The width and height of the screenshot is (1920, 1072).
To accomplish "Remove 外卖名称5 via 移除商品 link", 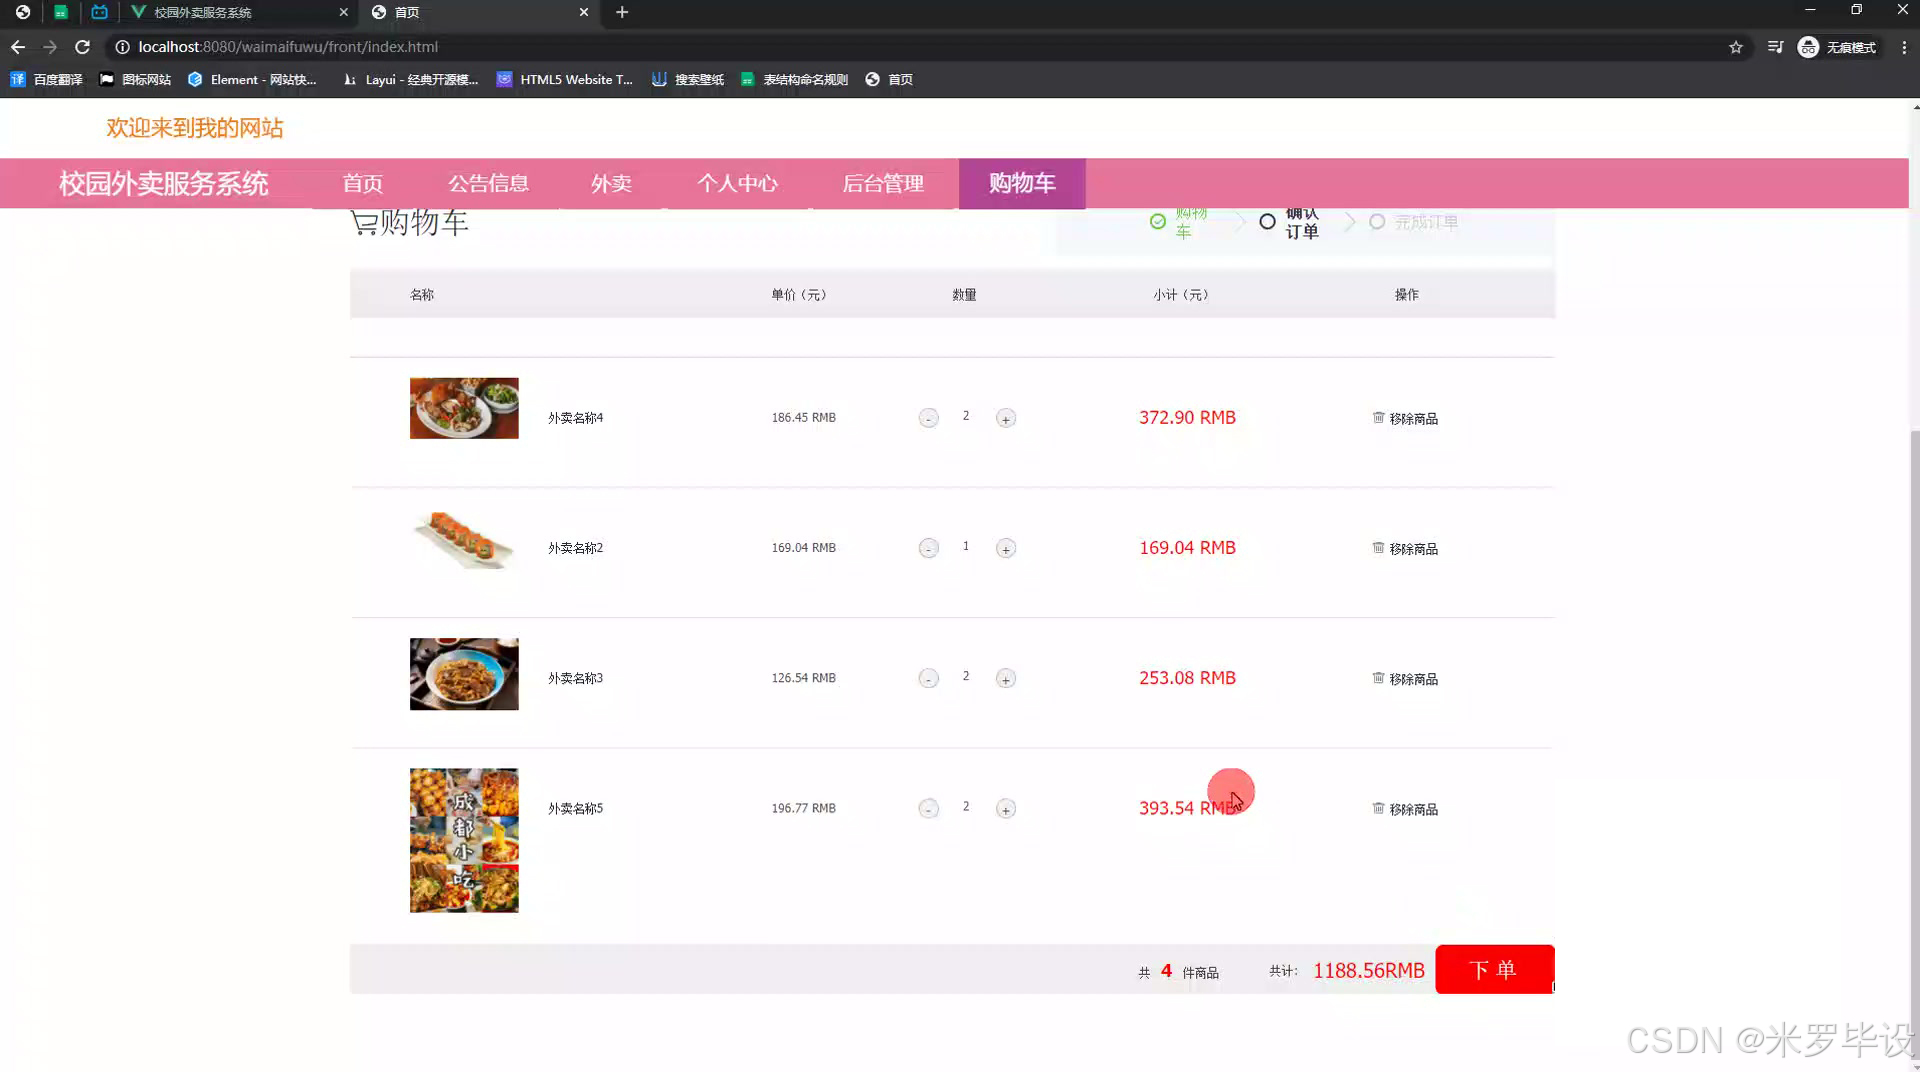I will tap(1413, 809).
